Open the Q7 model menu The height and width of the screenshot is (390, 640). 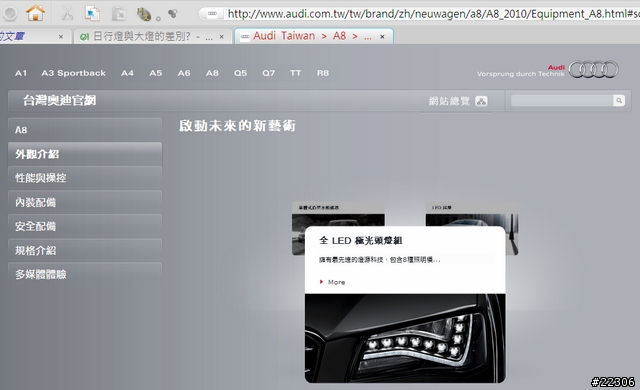click(x=269, y=73)
